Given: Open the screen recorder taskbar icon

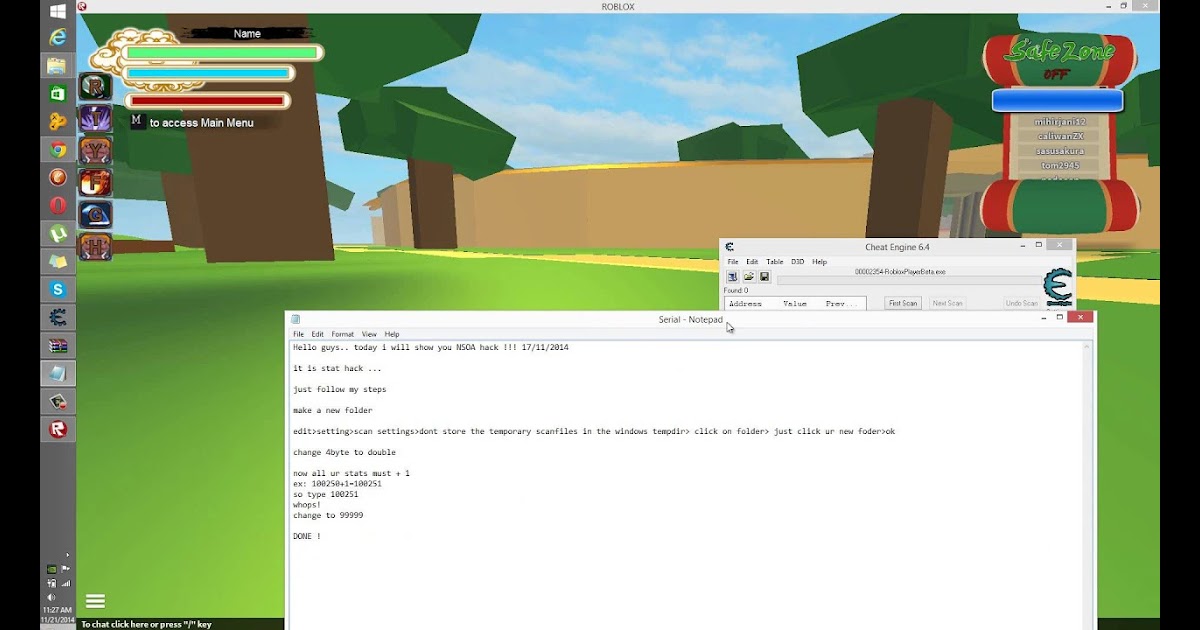Looking at the screenshot, I should click(58, 401).
